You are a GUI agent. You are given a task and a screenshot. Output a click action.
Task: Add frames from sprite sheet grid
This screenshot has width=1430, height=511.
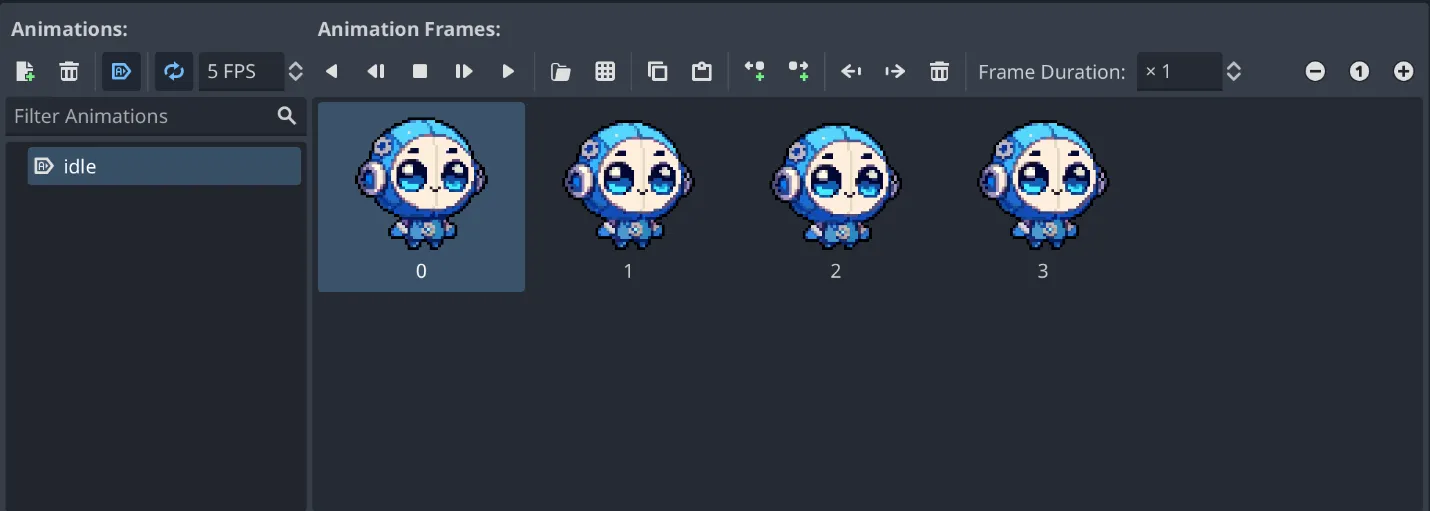tap(605, 71)
